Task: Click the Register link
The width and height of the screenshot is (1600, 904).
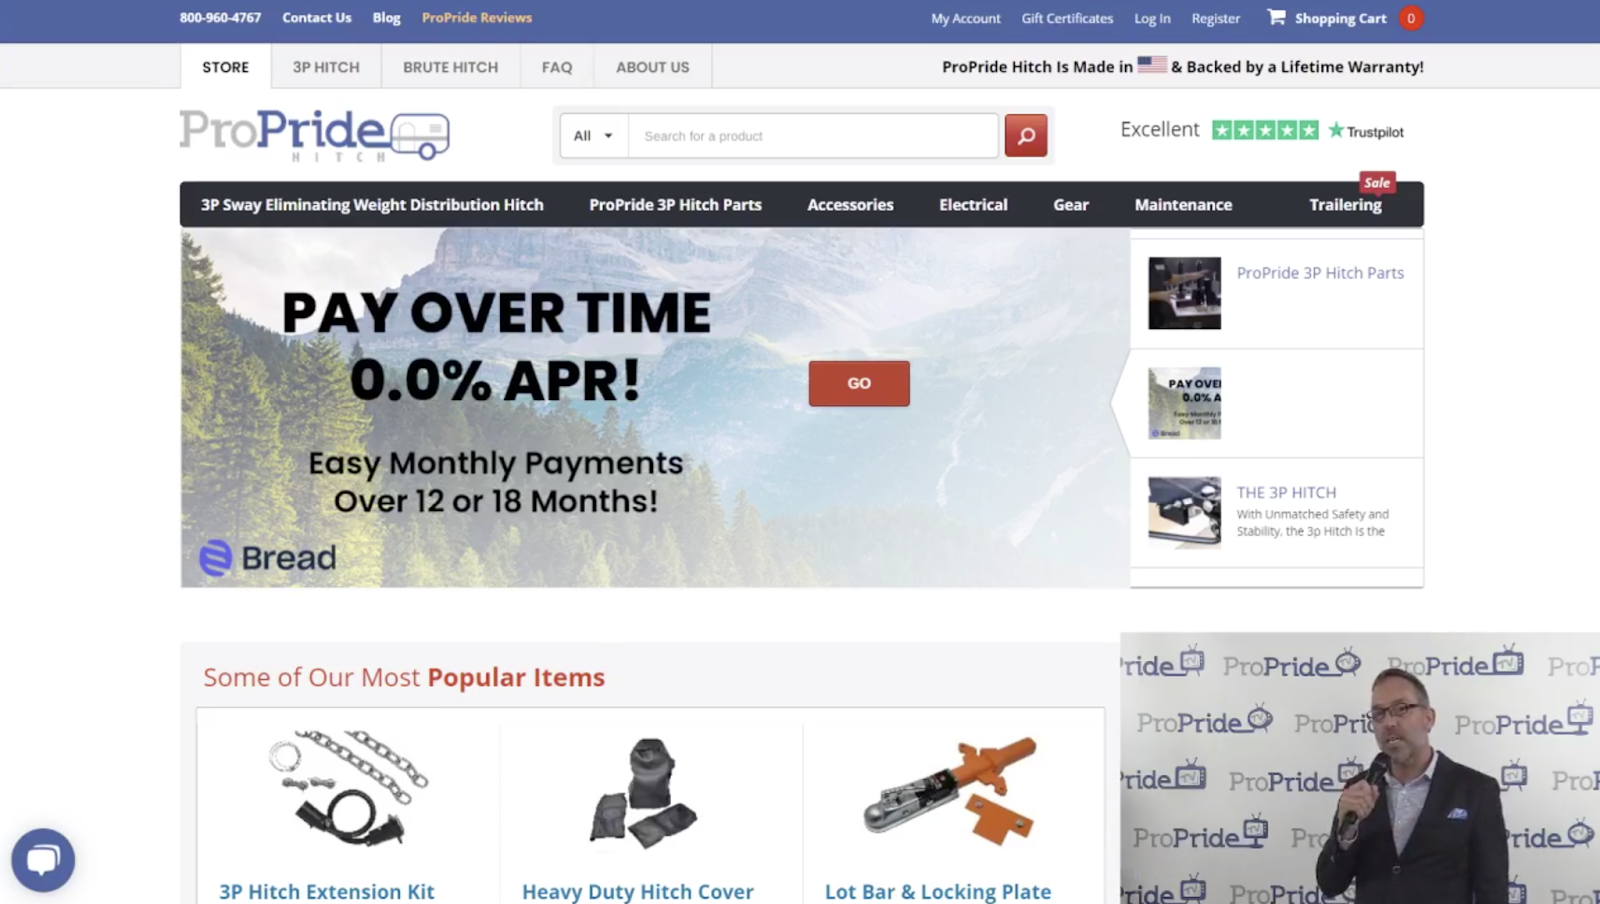Action: pyautogui.click(x=1215, y=18)
